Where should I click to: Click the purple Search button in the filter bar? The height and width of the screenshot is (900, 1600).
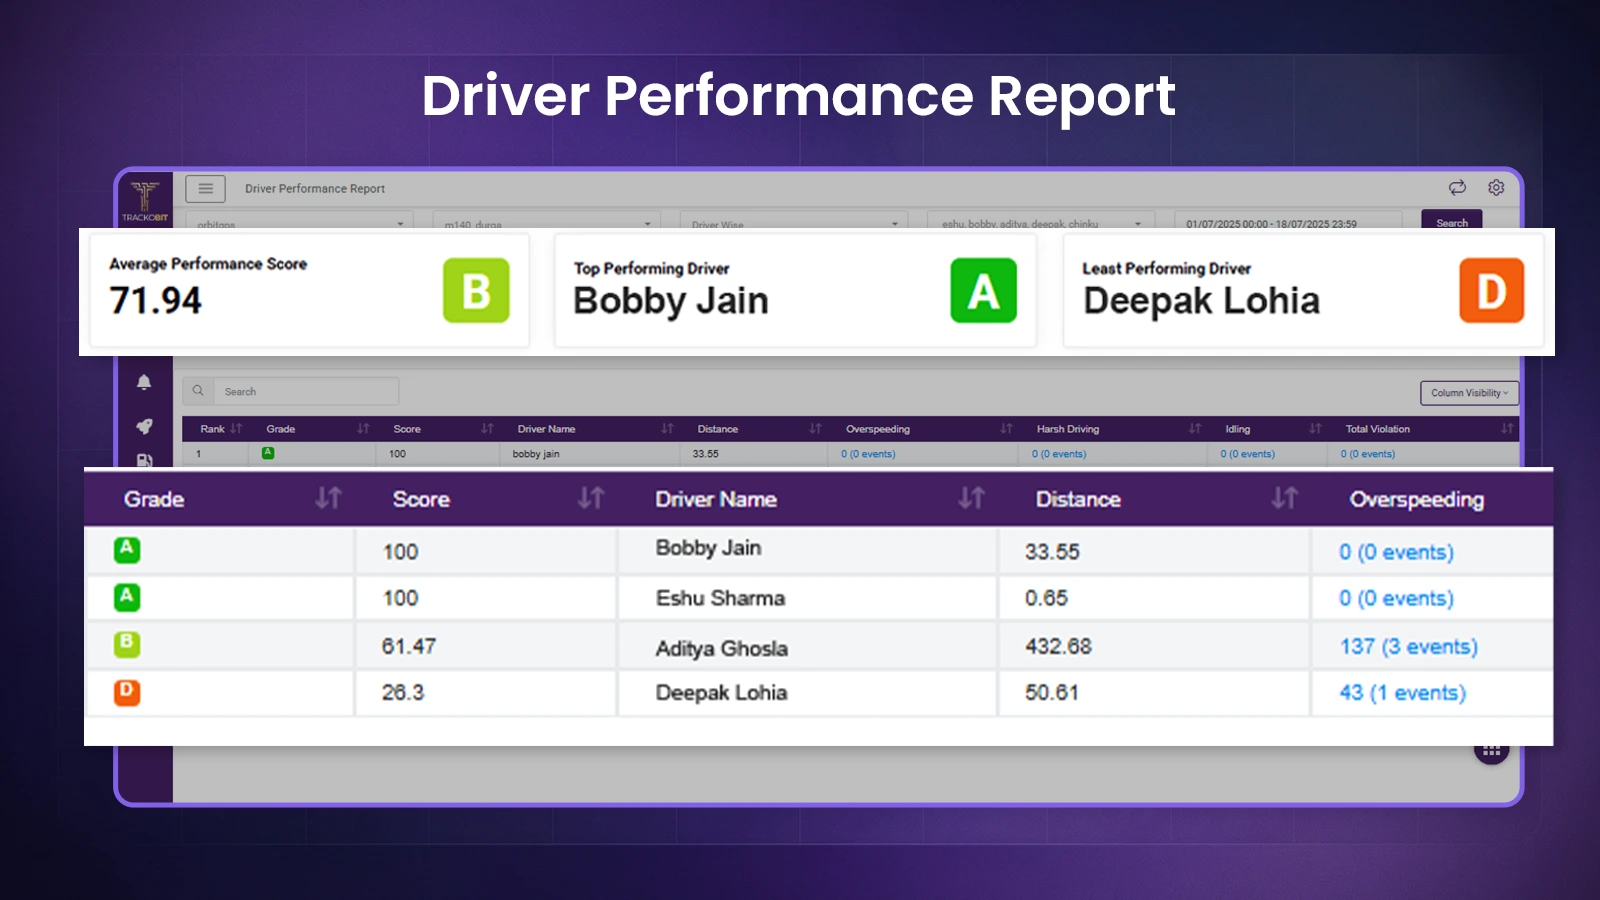[1452, 221]
